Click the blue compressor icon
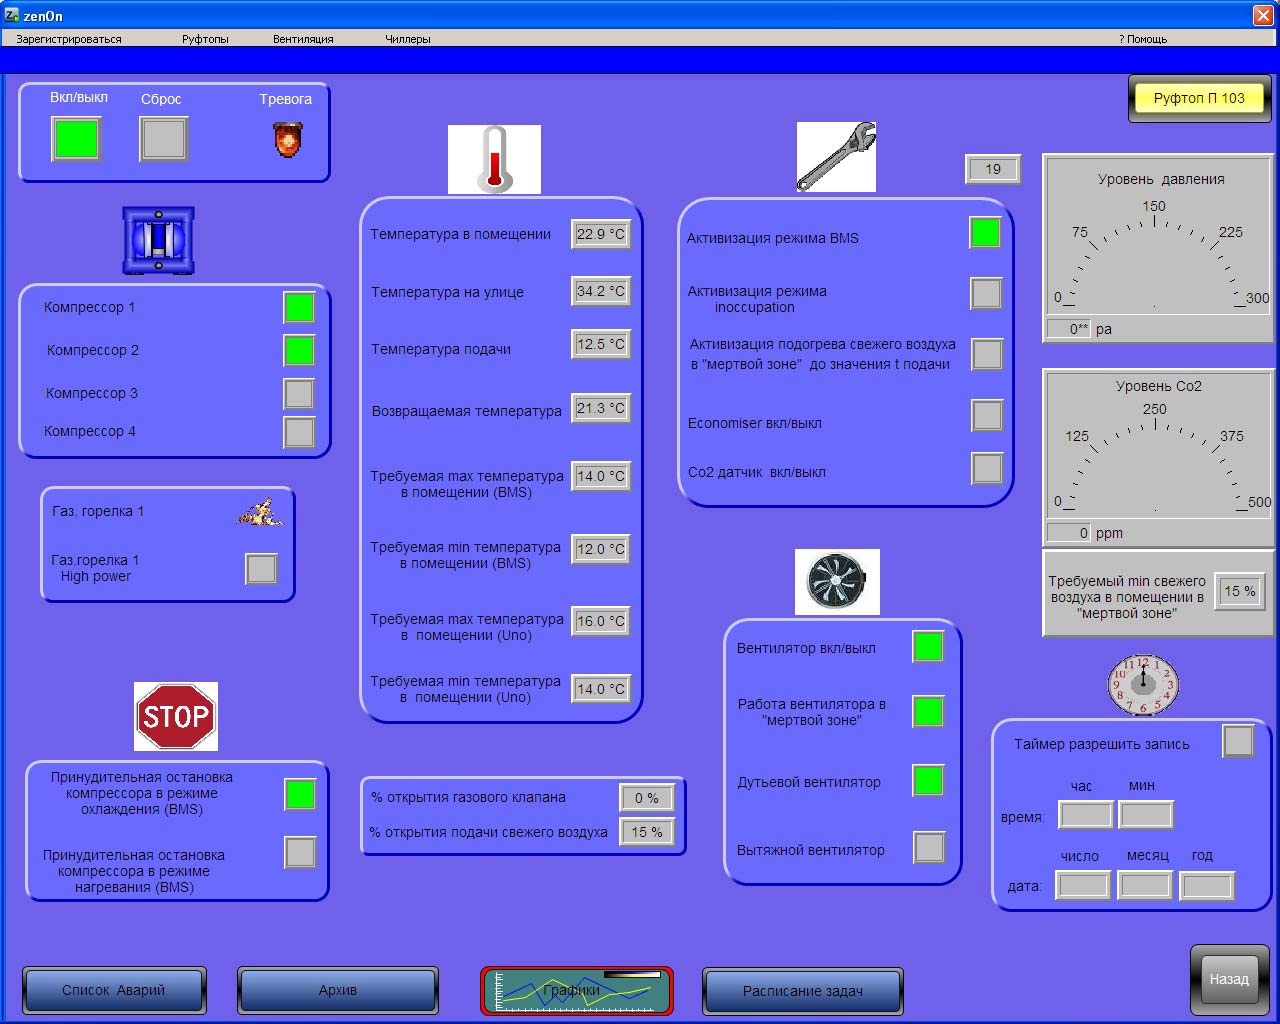This screenshot has height=1024, width=1280. (x=158, y=241)
